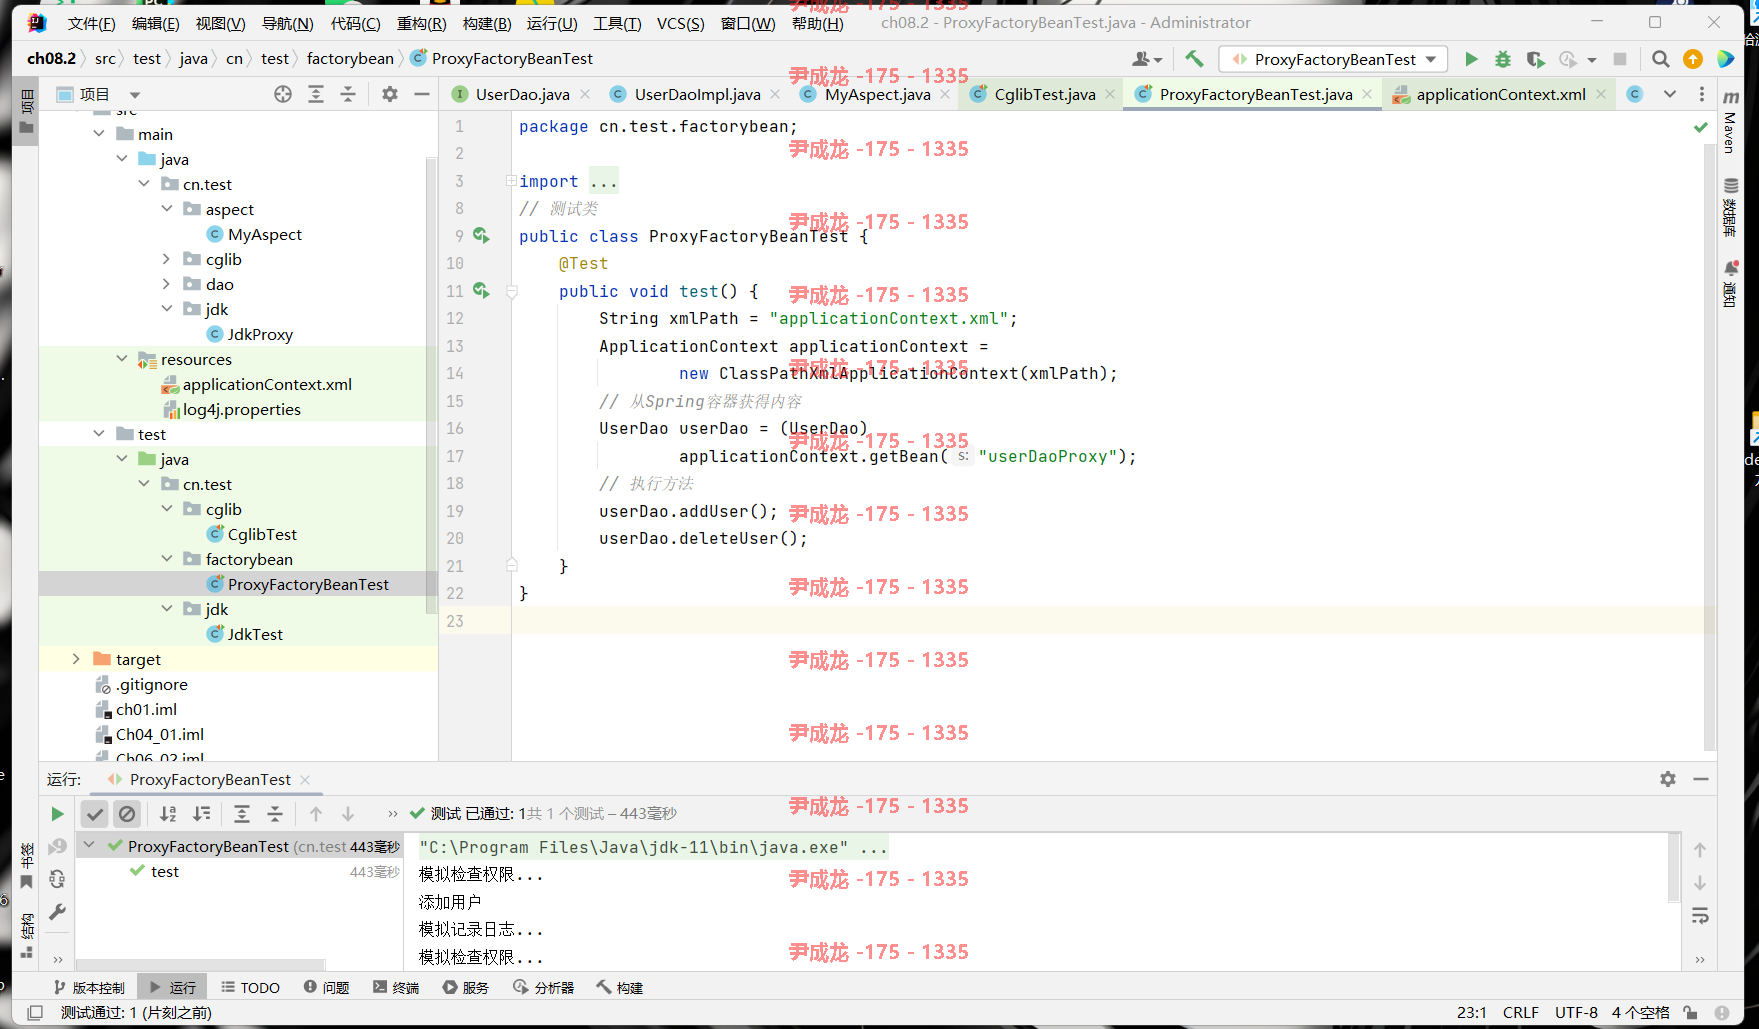Screen dimensions: 1759x1029
Task: Select opened file target icon in project panel
Action: pyautogui.click(x=283, y=94)
